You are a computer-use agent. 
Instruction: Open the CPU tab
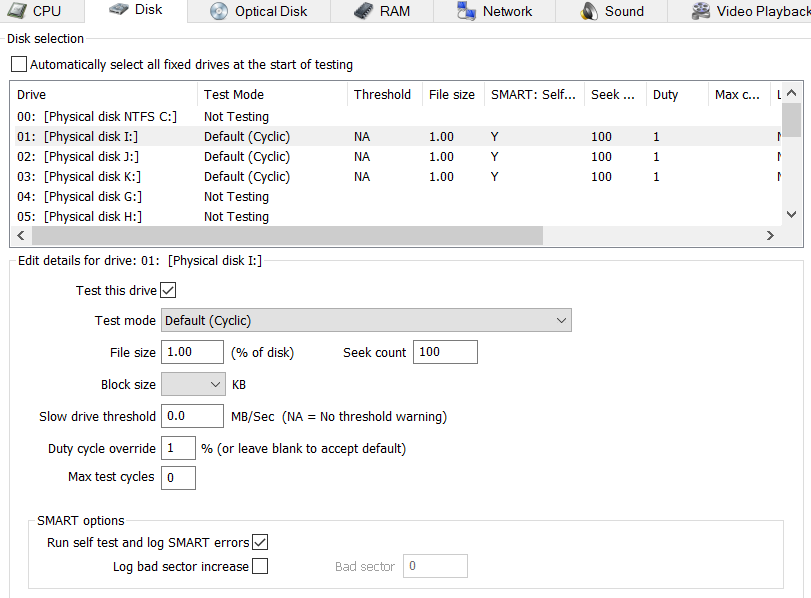41,11
